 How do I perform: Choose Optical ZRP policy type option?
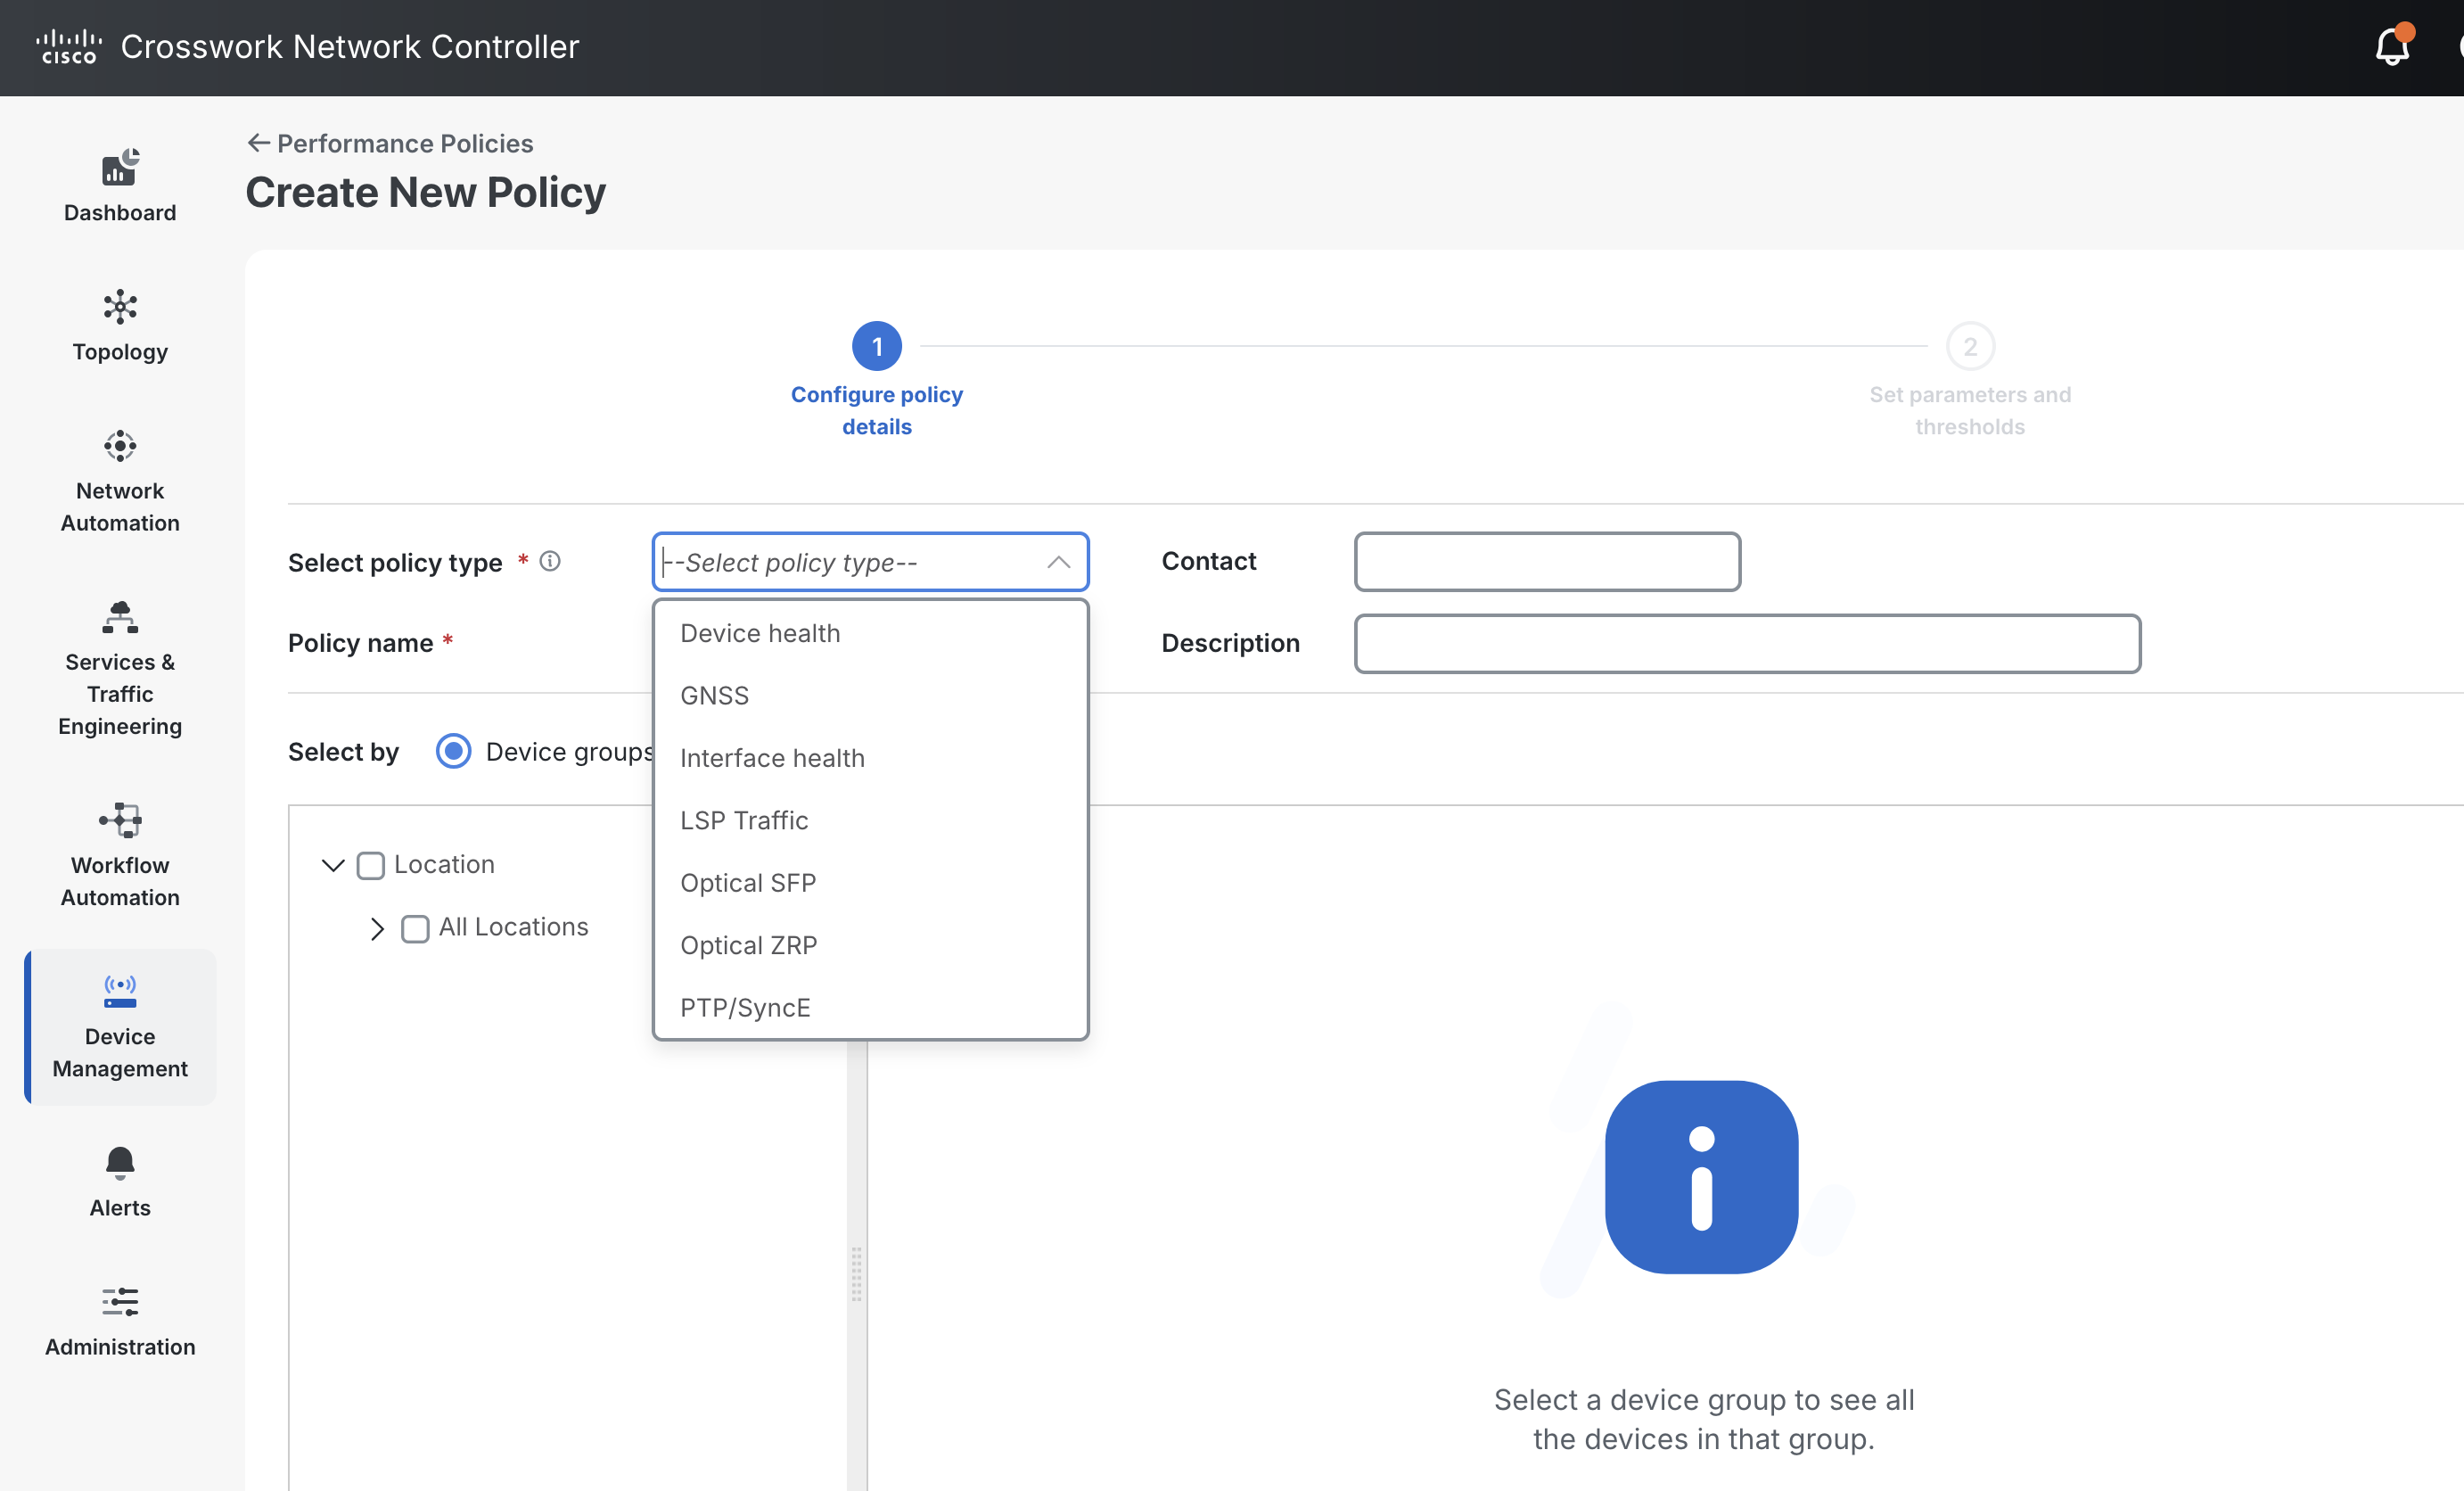[x=748, y=945]
